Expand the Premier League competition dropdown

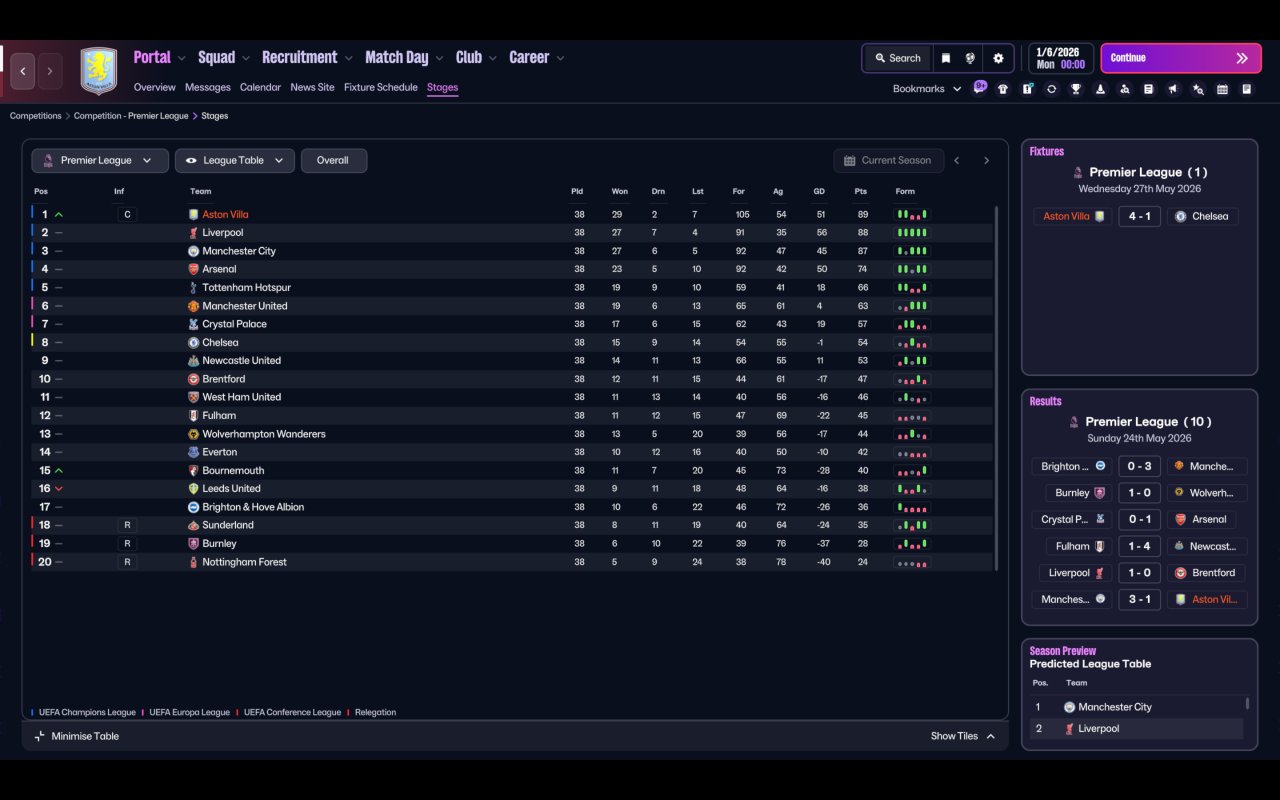[x=100, y=160]
